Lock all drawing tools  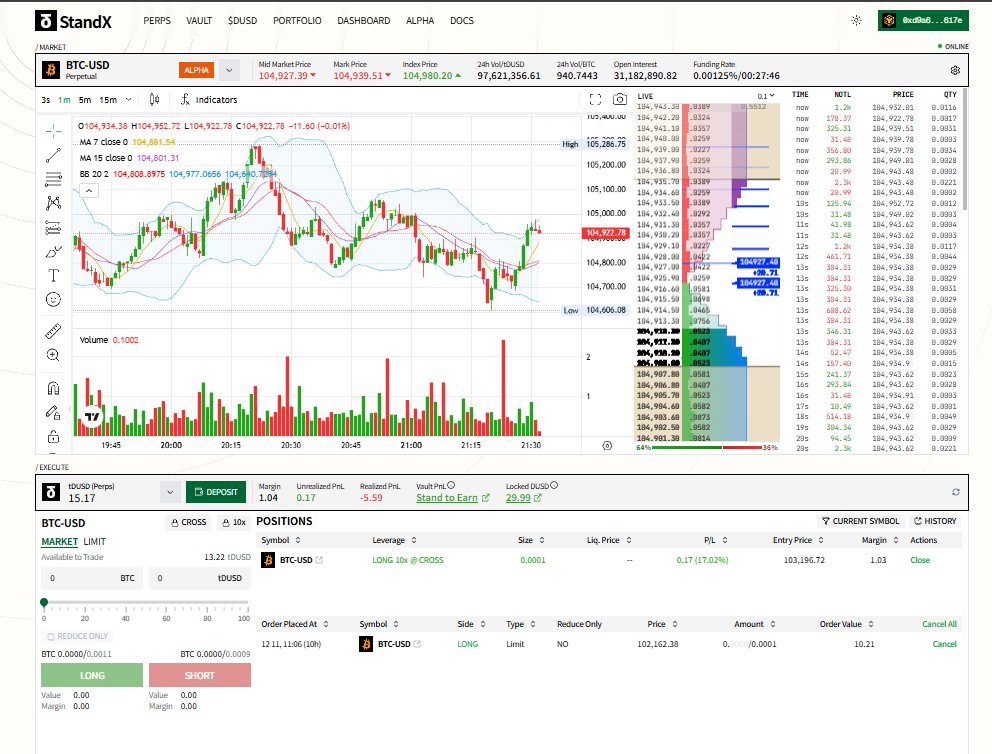pyautogui.click(x=53, y=436)
